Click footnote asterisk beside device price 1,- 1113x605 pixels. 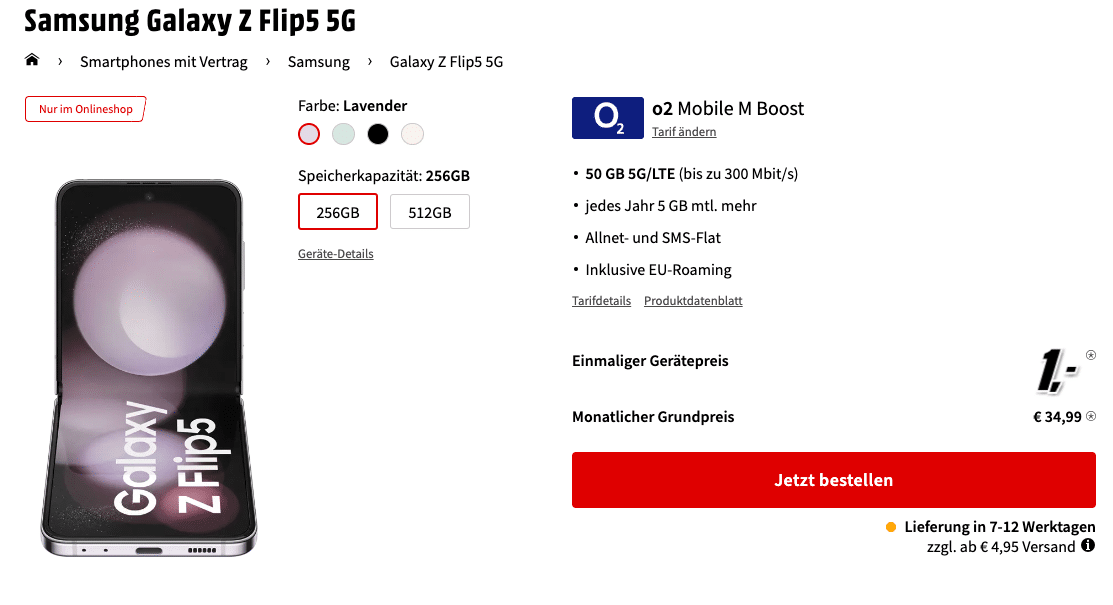(x=1090, y=355)
